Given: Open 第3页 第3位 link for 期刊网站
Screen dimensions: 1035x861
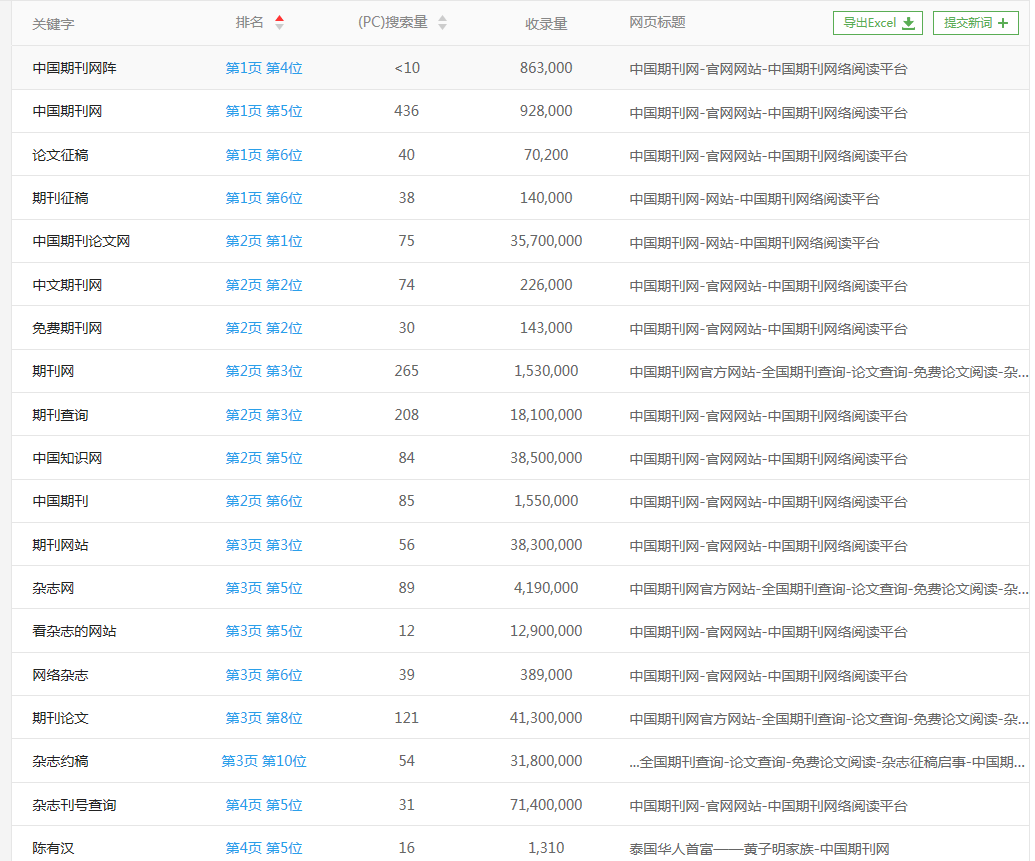Looking at the screenshot, I should point(262,544).
